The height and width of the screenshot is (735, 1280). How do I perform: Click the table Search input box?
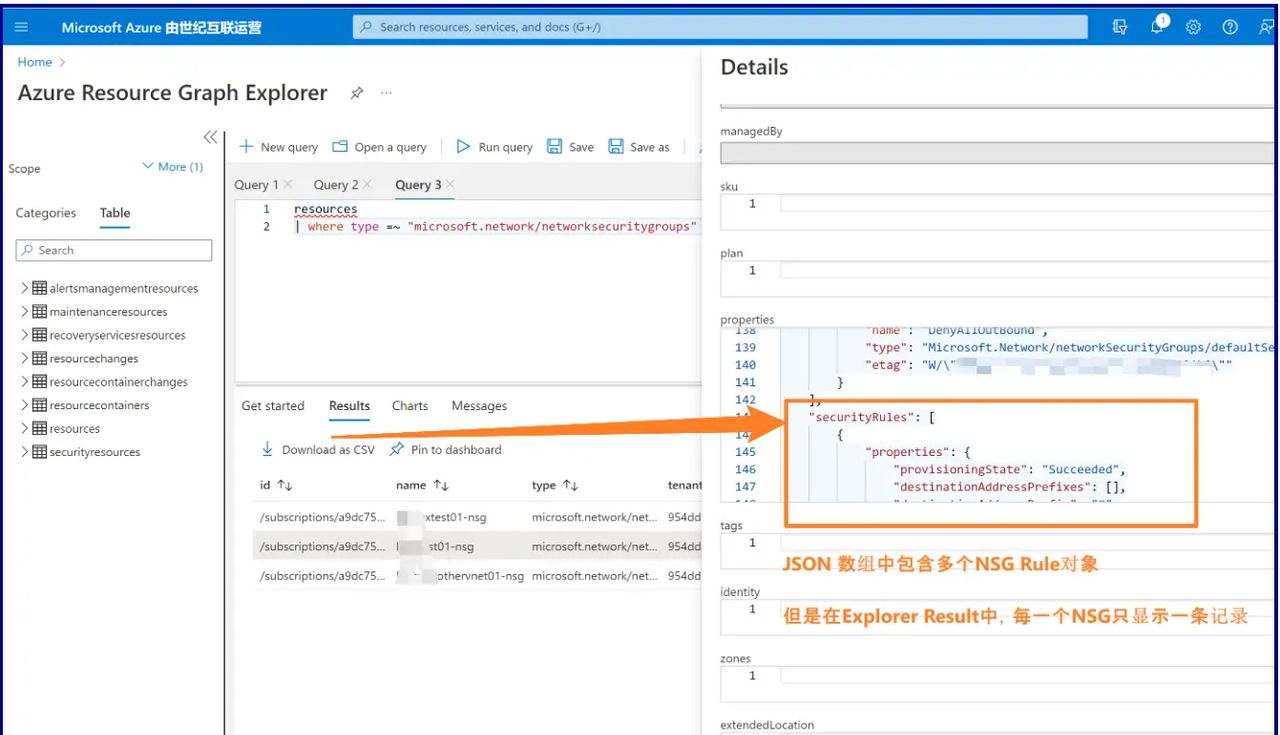click(114, 250)
